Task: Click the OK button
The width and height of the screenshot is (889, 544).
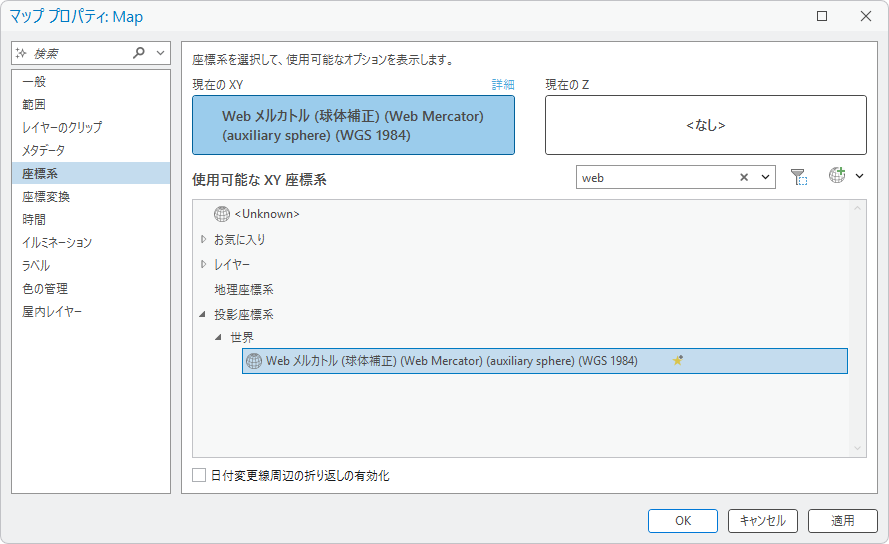Action: [x=682, y=520]
